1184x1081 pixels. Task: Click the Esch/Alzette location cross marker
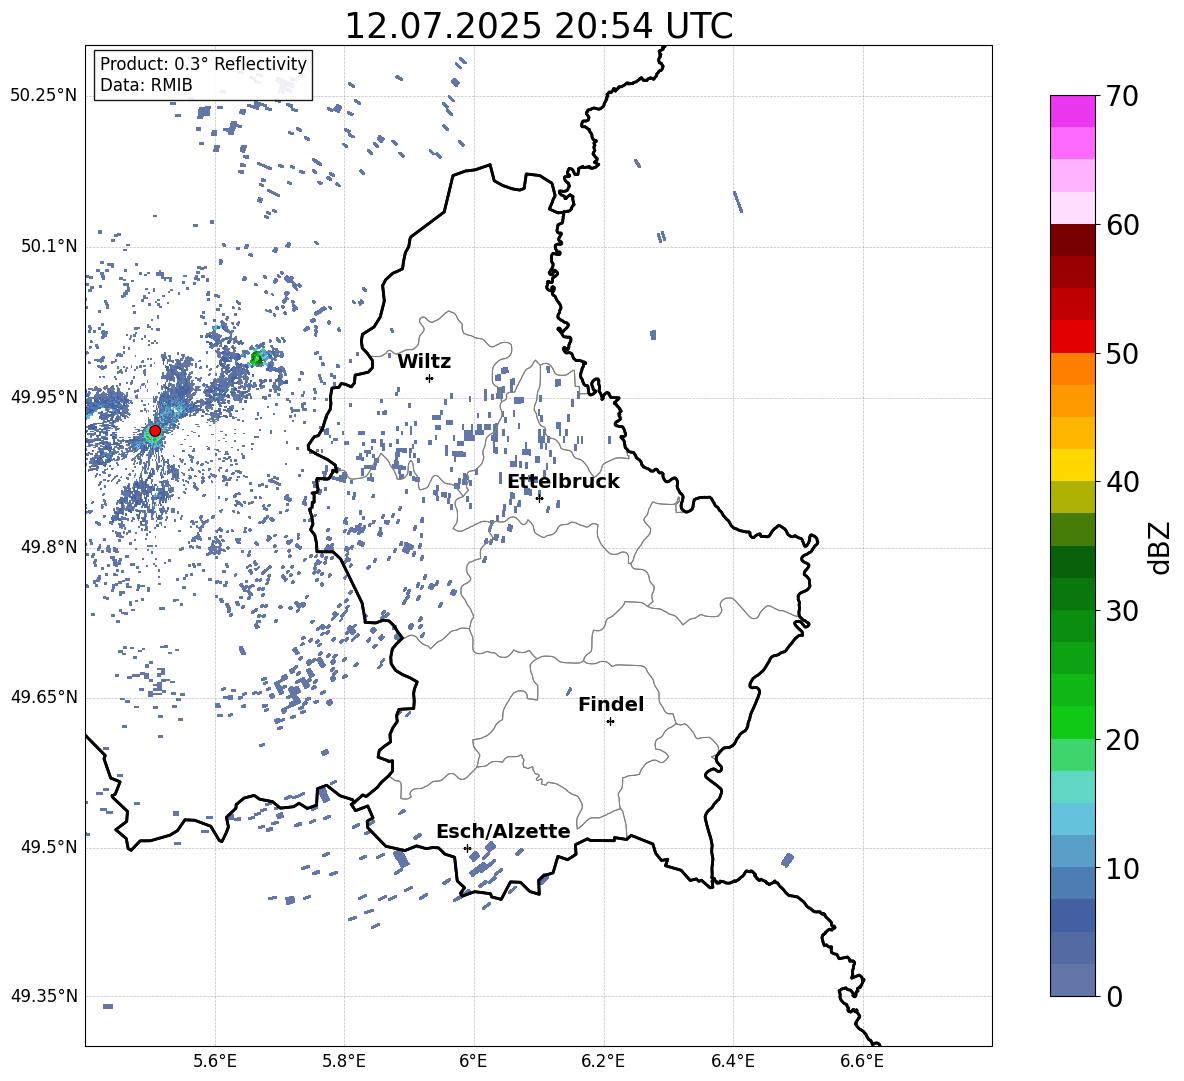tap(467, 848)
